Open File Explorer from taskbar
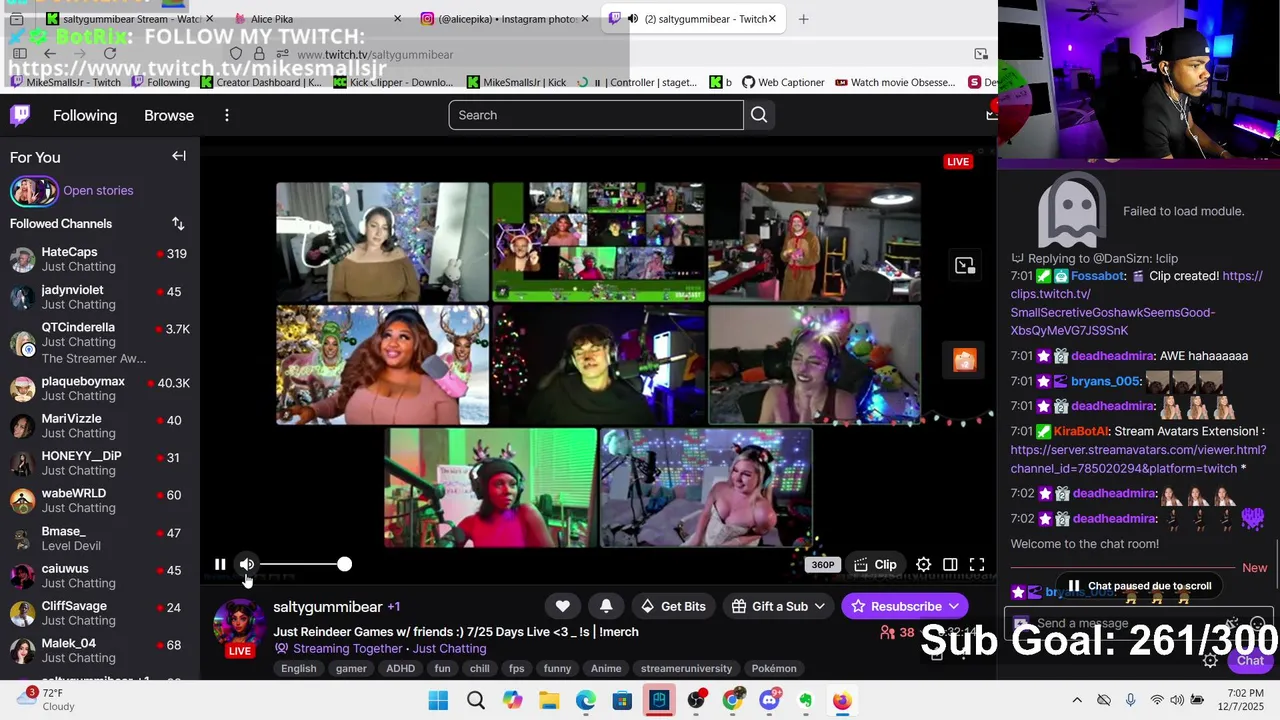Screen dimensions: 1280x720 [x=549, y=700]
